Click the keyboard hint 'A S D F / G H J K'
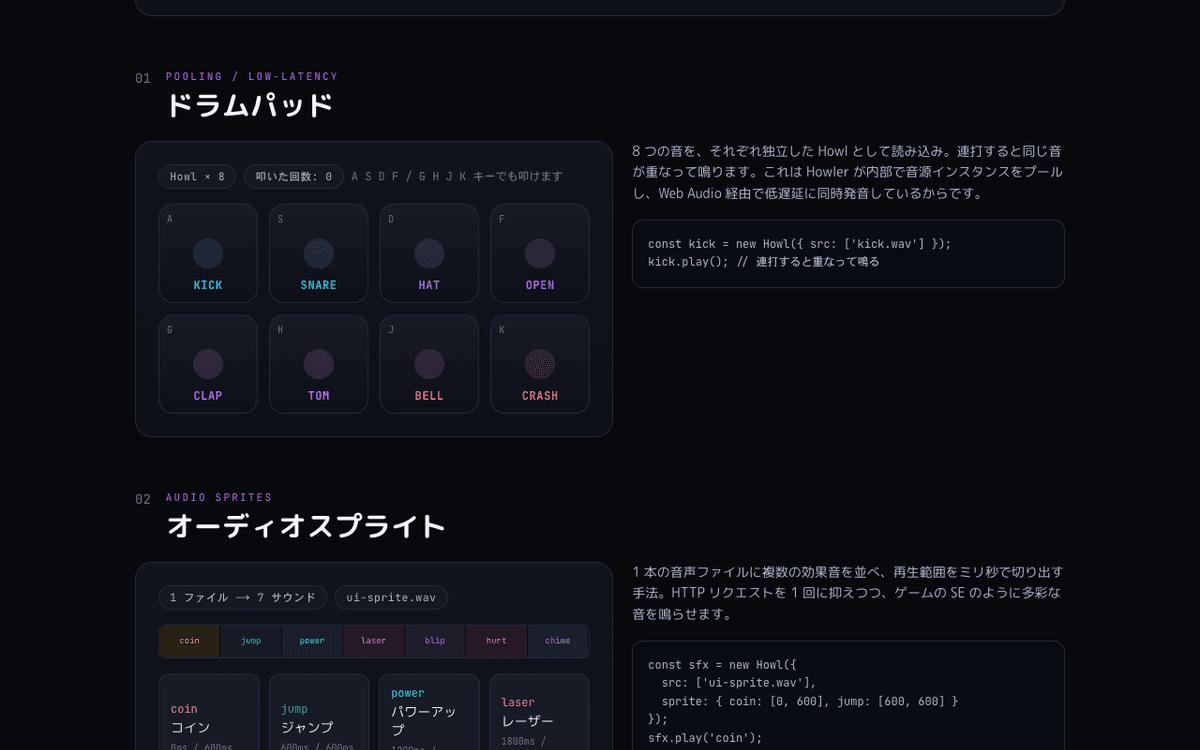The width and height of the screenshot is (1200, 750). (x=457, y=177)
